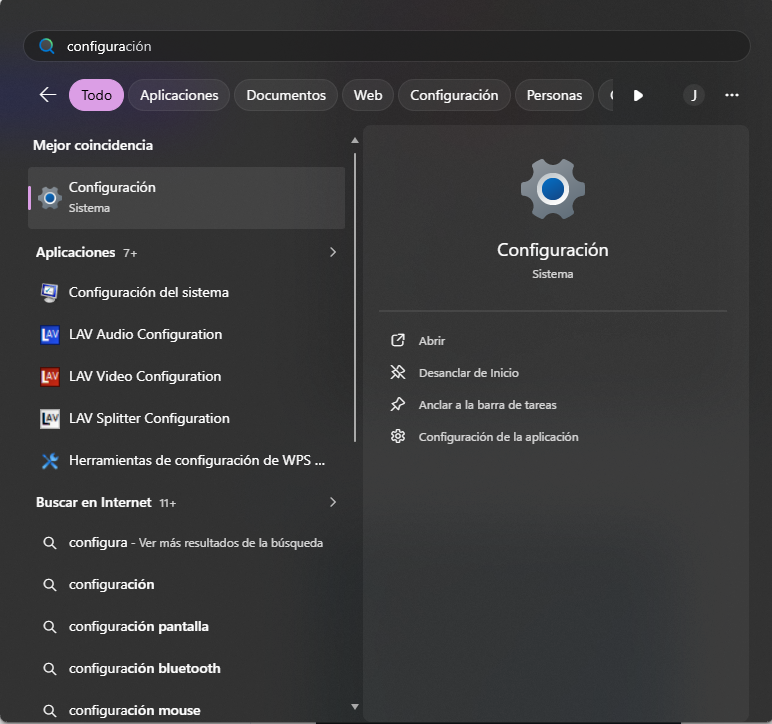Select 'configuración' plain web suggestion
The image size is (772, 724).
click(187, 585)
